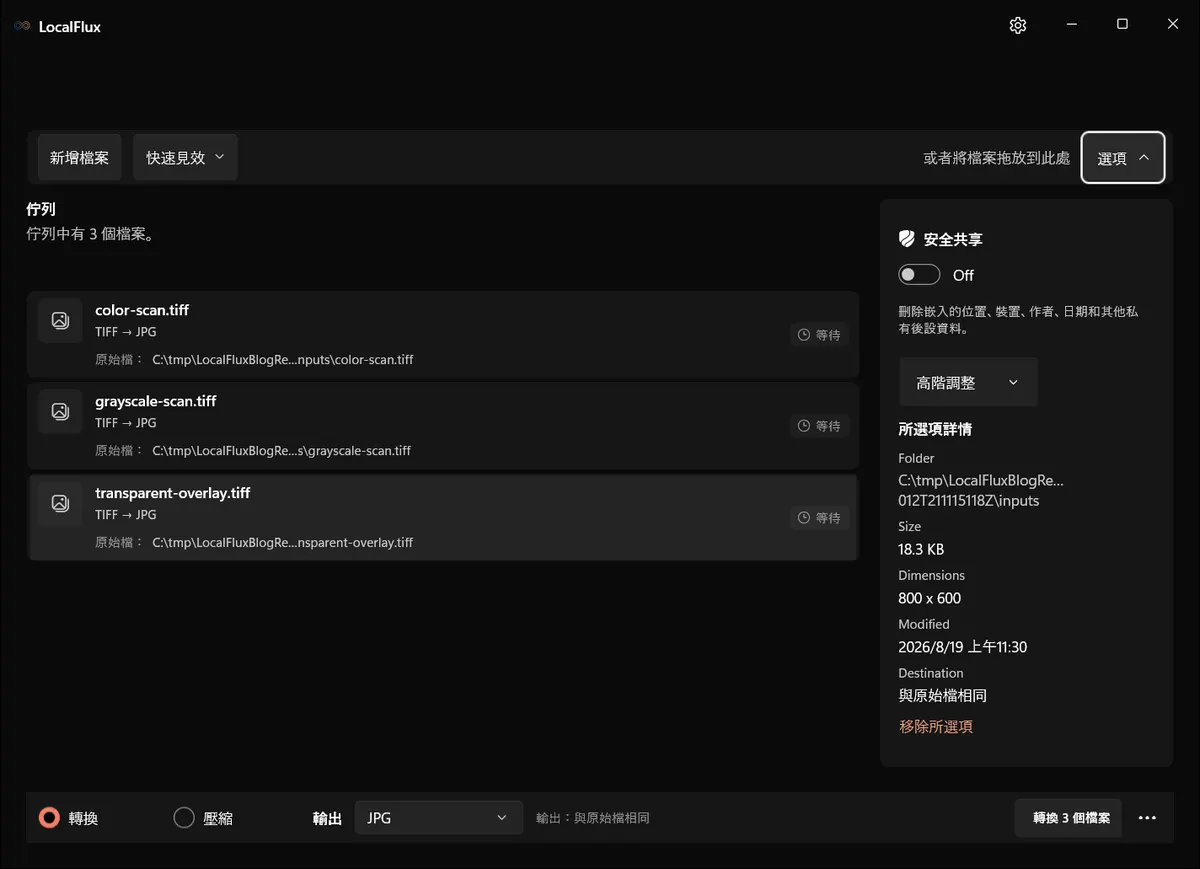Click the source path of transparent-overlay.tiff
The width and height of the screenshot is (1200, 869).
point(282,543)
